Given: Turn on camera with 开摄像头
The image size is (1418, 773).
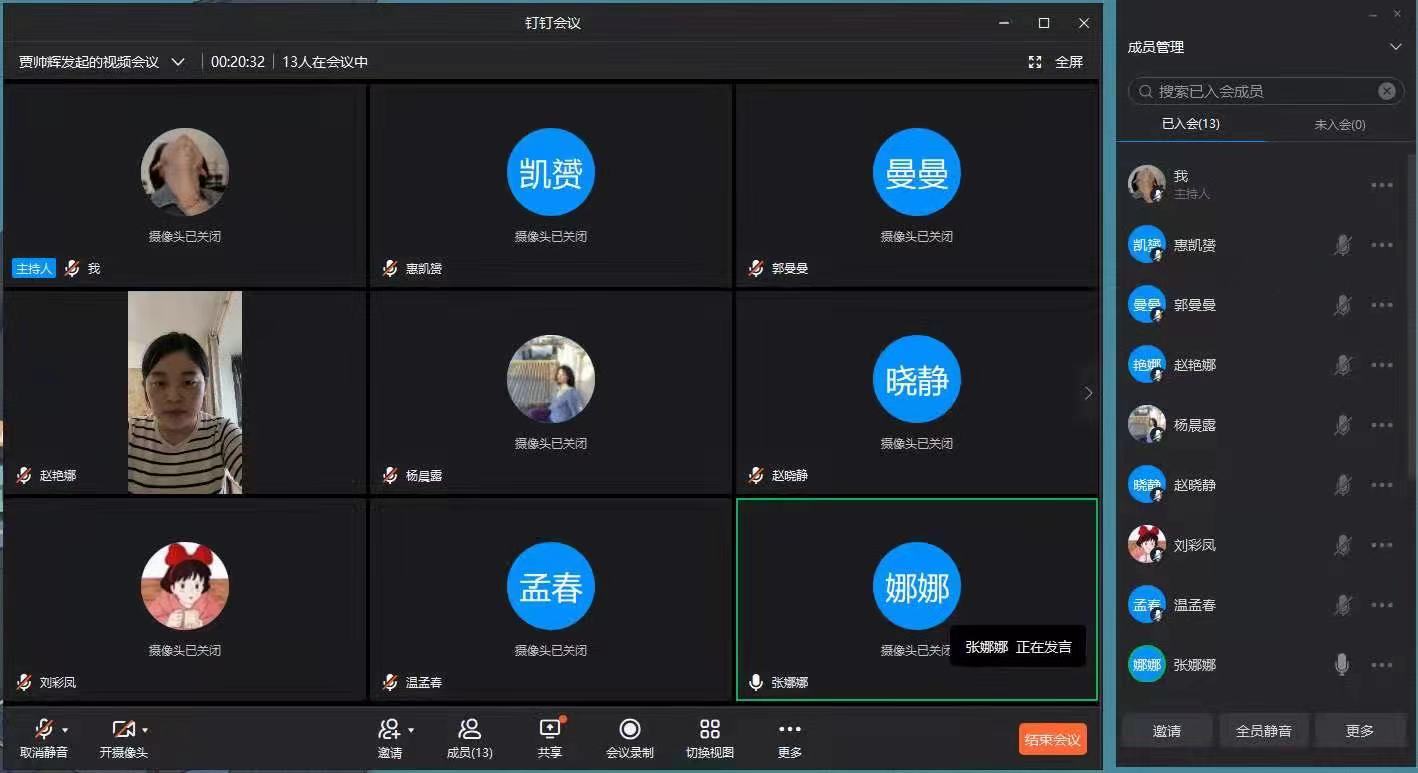Looking at the screenshot, I should pos(123,730).
